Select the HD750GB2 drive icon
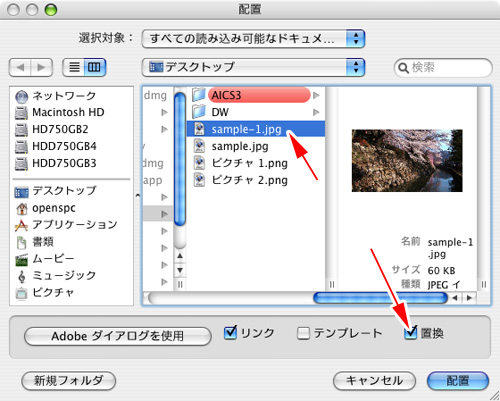500x401 pixels. [21, 130]
